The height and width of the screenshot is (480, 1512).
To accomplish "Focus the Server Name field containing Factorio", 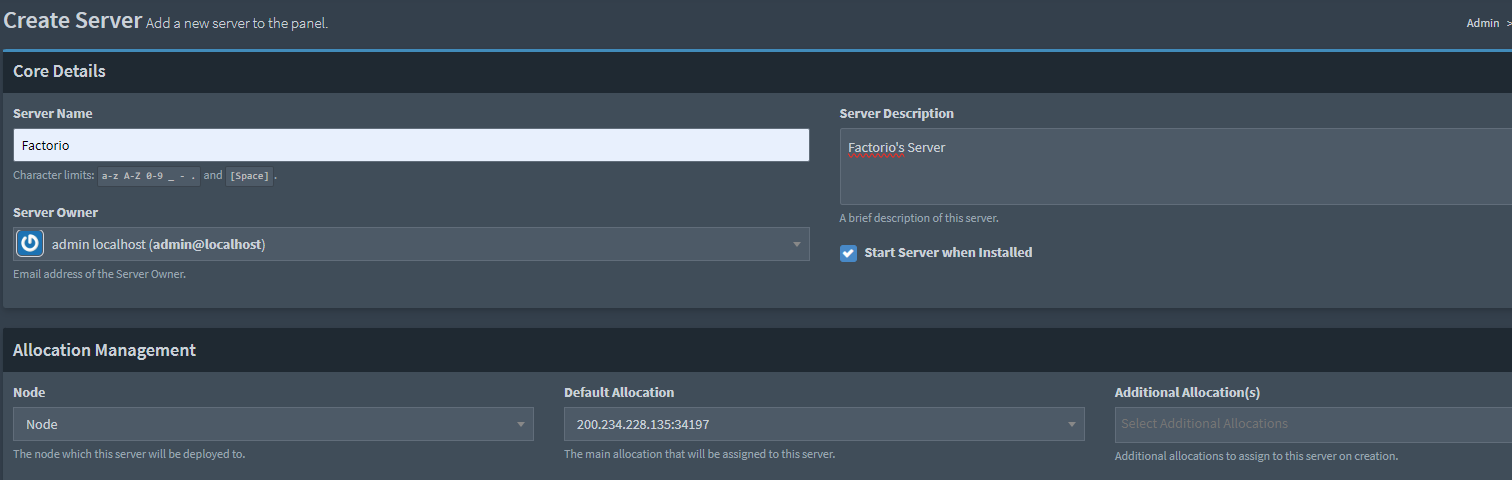I will point(411,145).
